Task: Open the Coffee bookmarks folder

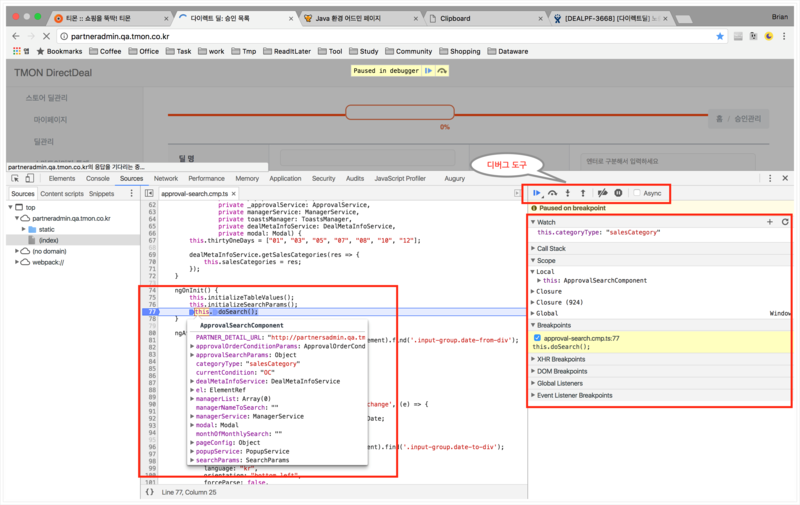Action: pos(105,52)
